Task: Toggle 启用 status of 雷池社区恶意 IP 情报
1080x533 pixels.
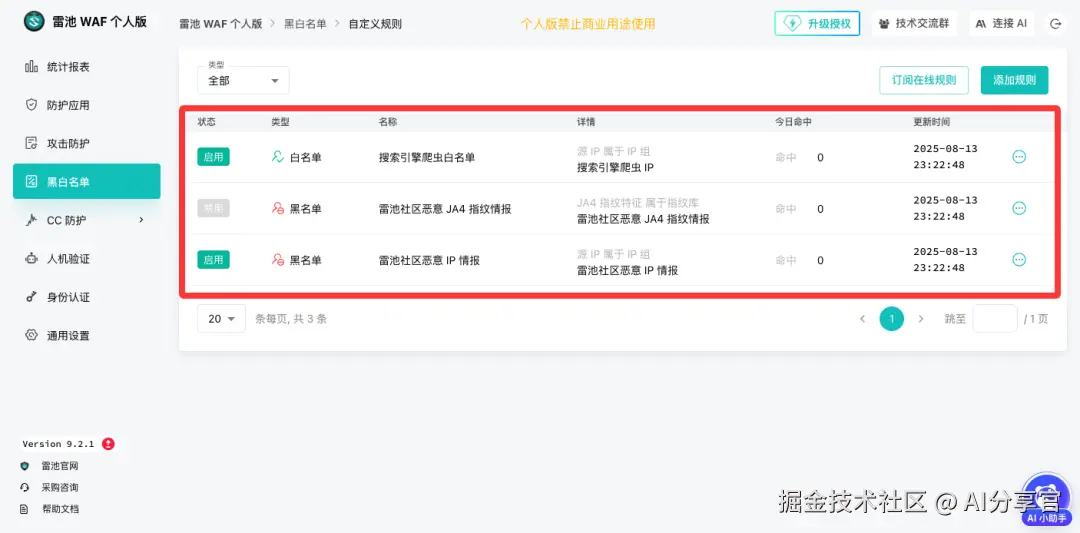Action: point(214,260)
